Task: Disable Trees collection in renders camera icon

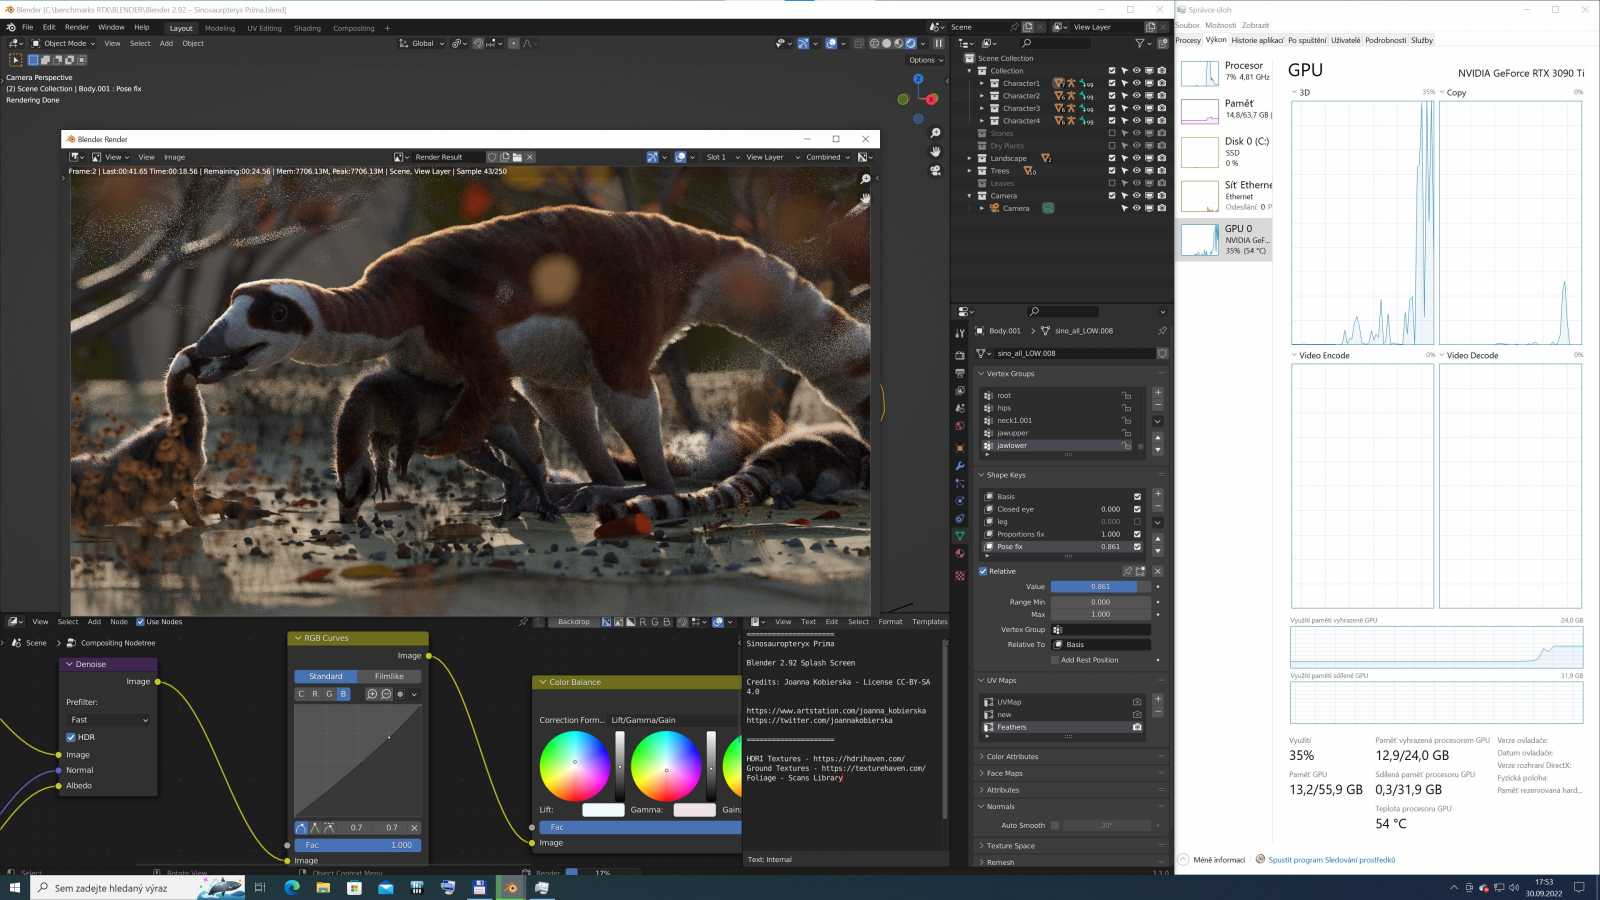Action: (1161, 171)
